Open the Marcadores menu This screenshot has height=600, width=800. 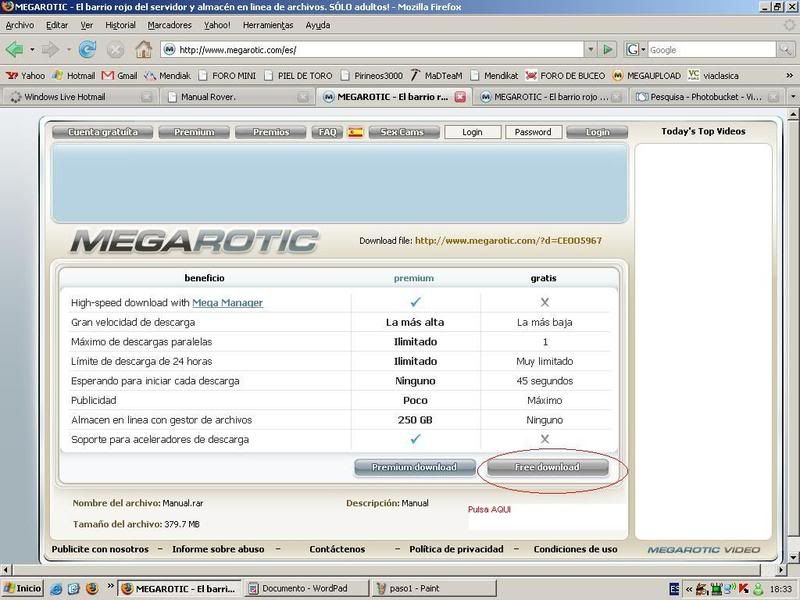[169, 25]
